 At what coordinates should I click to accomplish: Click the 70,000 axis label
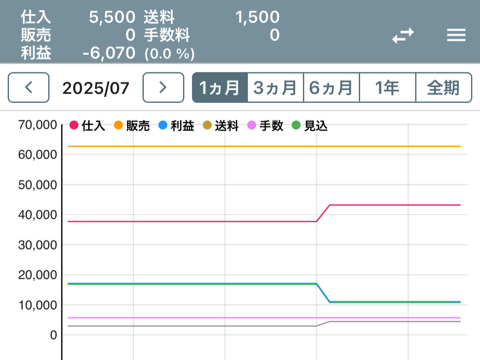(x=37, y=125)
